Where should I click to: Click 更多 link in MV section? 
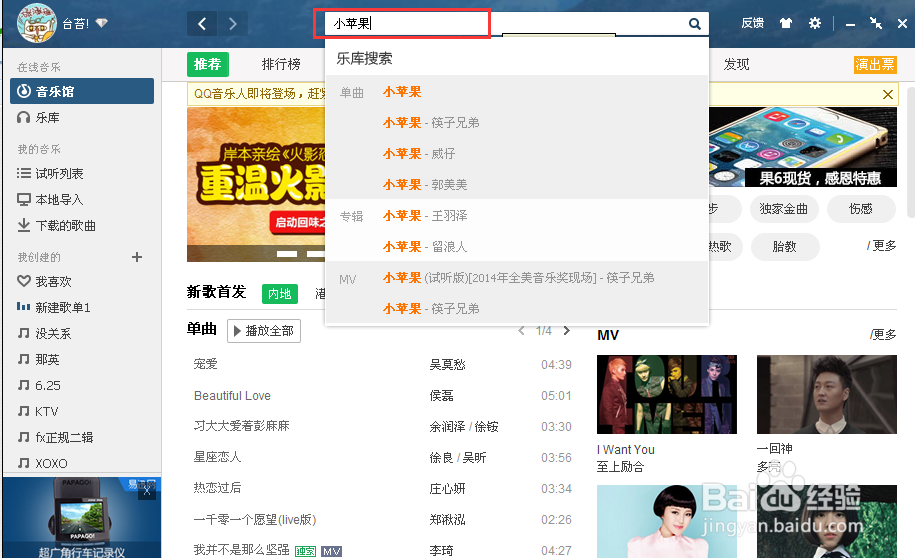point(883,334)
